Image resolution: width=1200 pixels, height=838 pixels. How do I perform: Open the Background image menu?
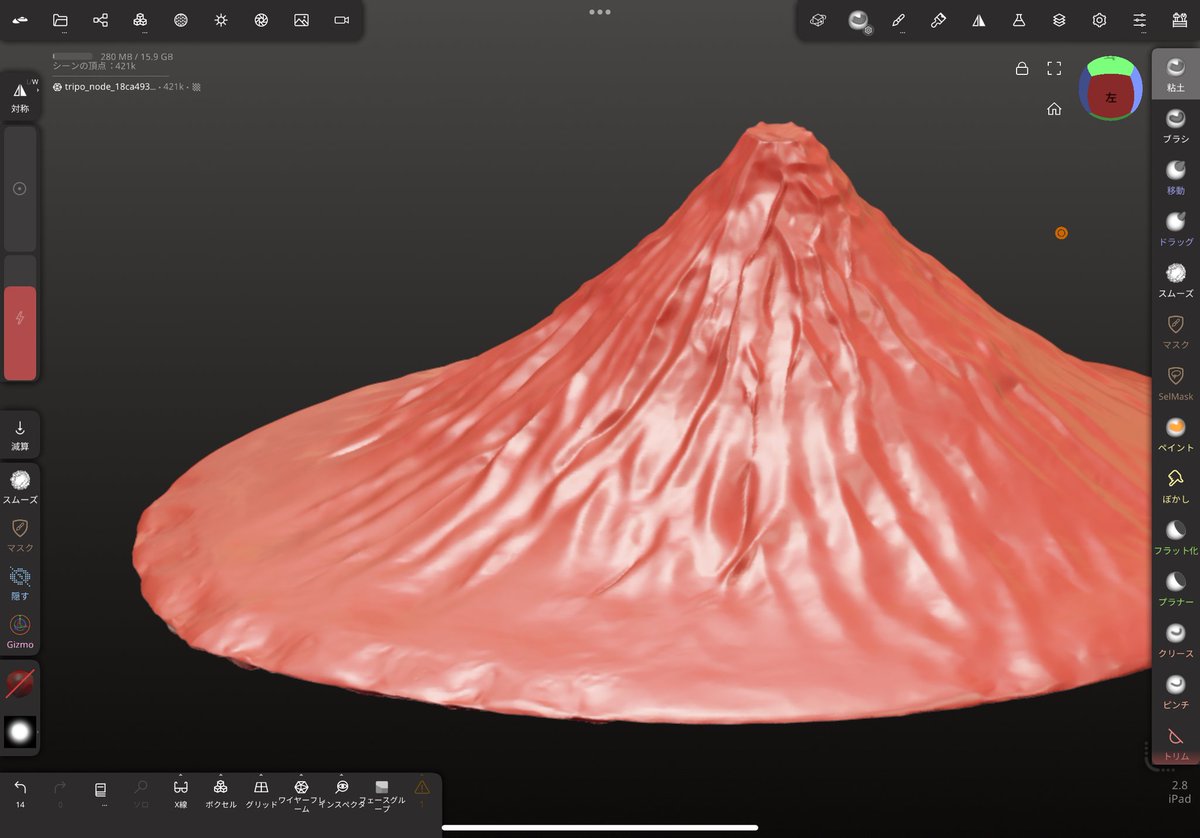coord(301,20)
